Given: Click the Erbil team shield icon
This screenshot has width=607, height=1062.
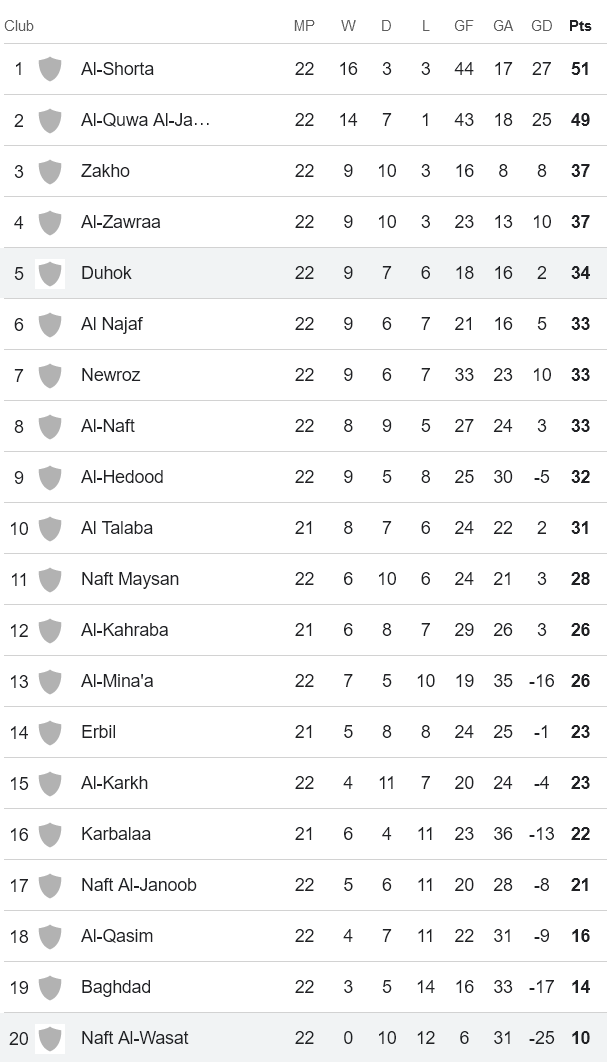Looking at the screenshot, I should 50,732.
